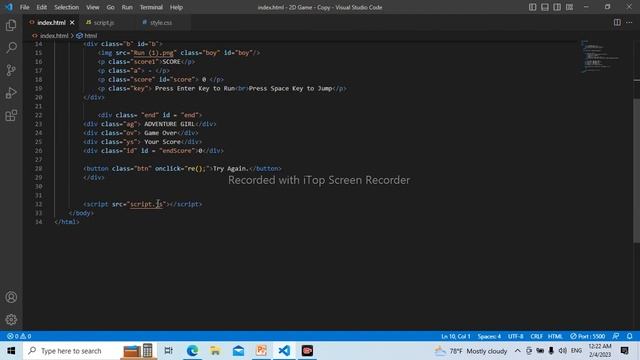Click html symbol in the breadcrumb

pos(91,36)
